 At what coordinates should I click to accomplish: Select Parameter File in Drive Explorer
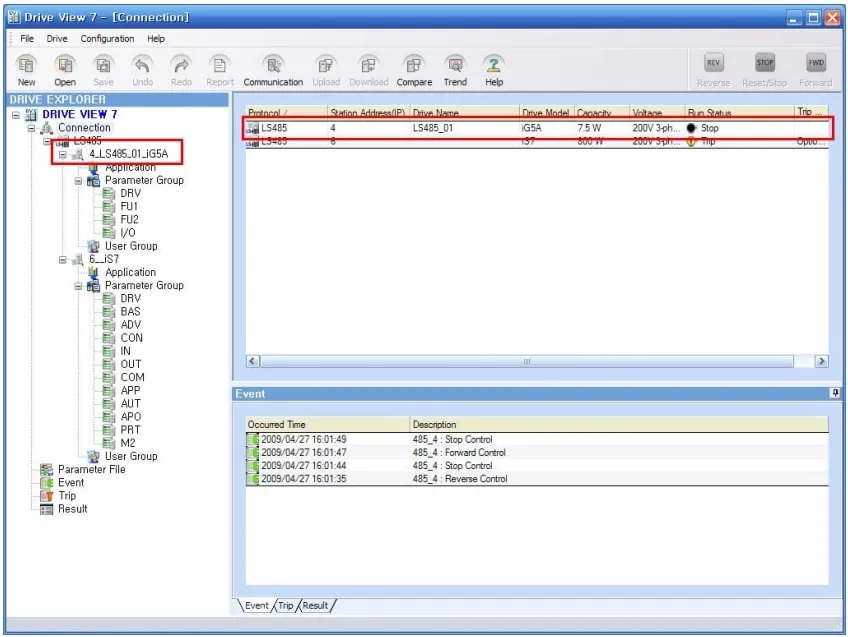click(x=91, y=469)
